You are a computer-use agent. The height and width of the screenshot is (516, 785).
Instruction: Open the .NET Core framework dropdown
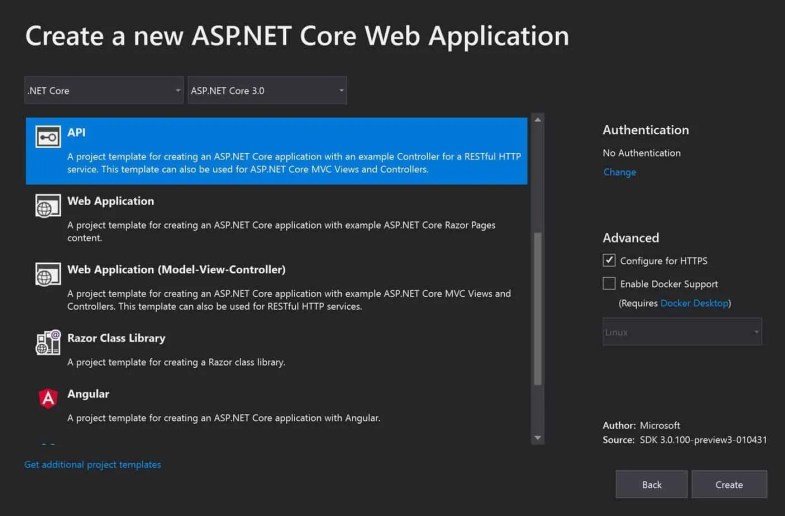coord(104,90)
